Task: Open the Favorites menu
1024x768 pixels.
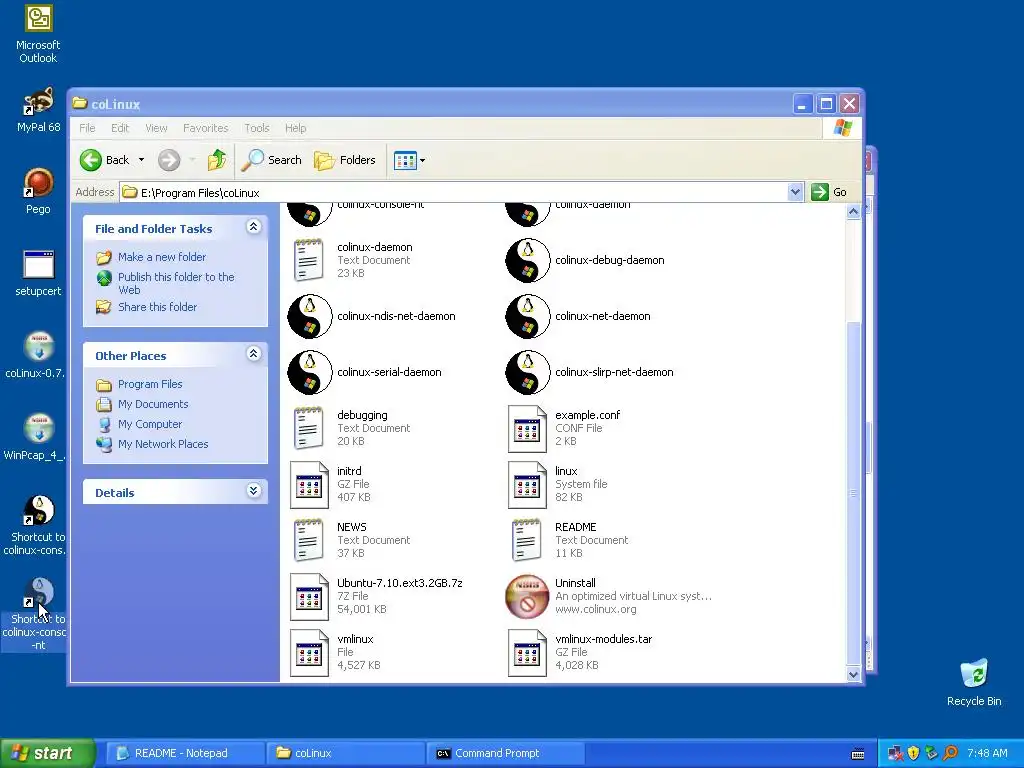Action: point(206,128)
